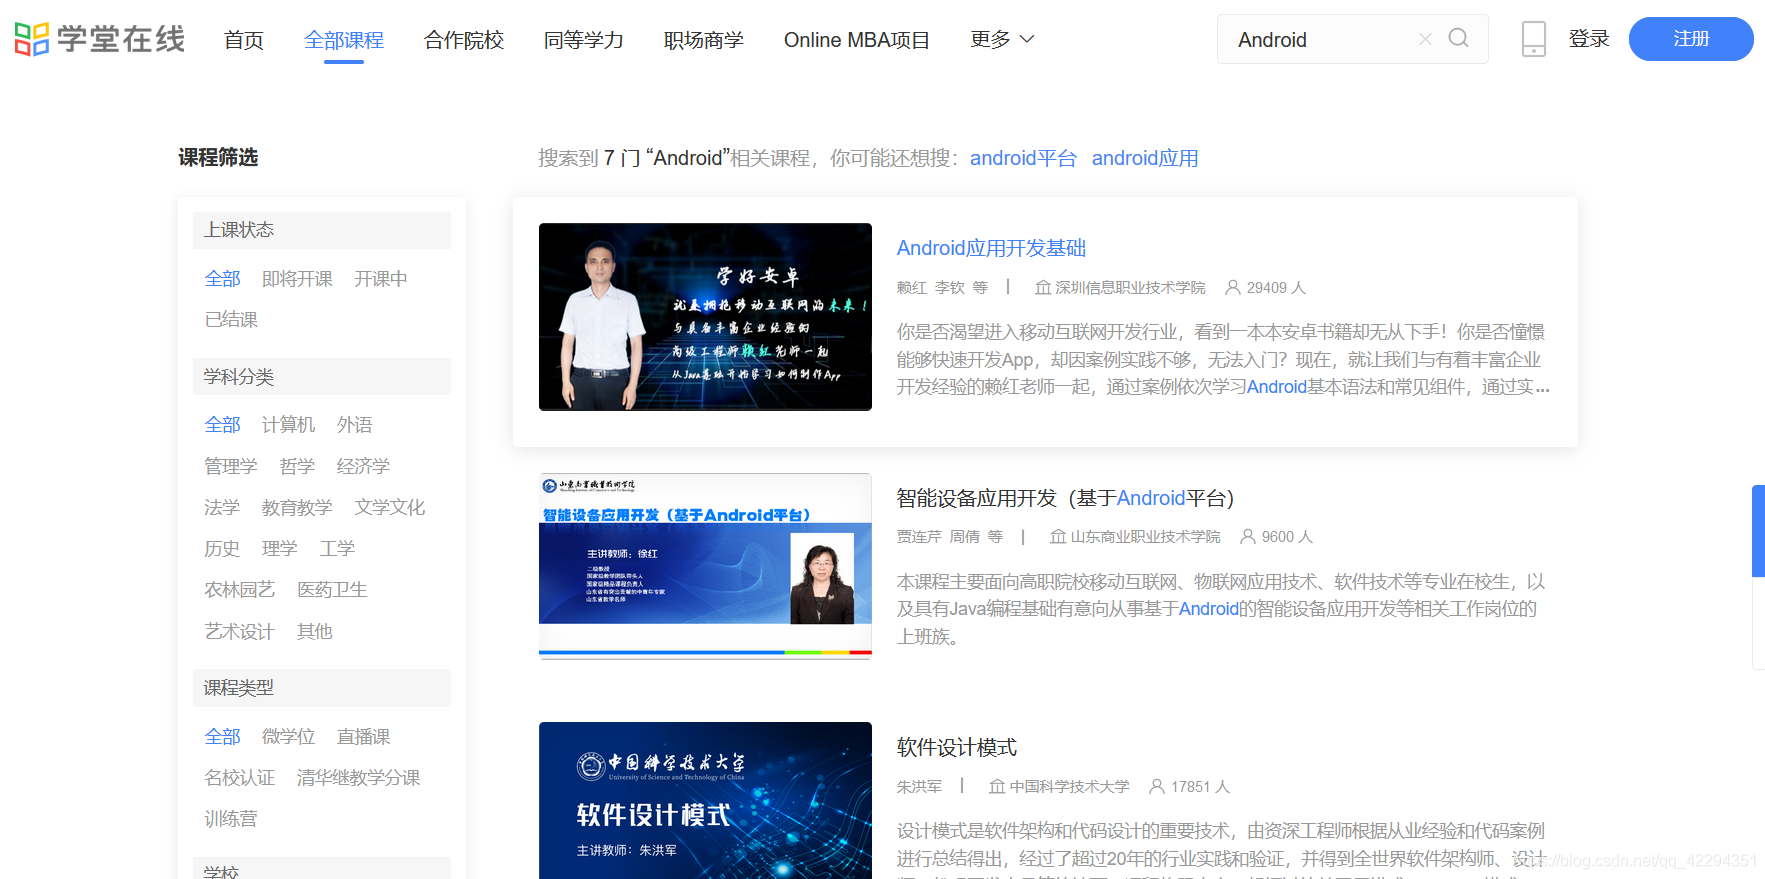This screenshot has width=1765, height=879.
Task: Click the 深圳信息职业技术学院 school icon
Action: [x=1042, y=288]
